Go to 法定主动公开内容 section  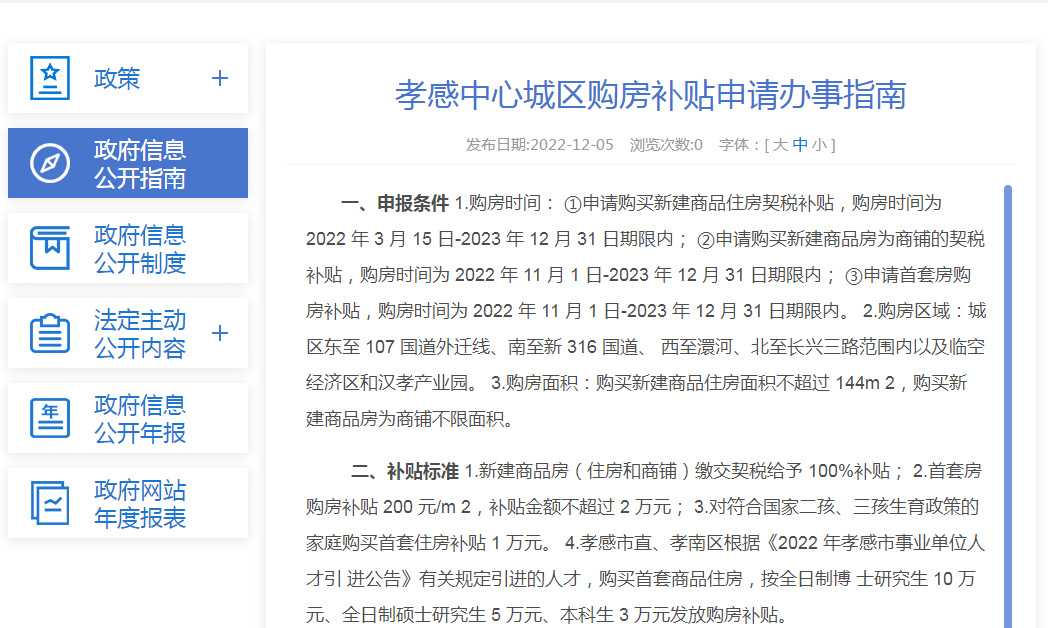(140, 334)
